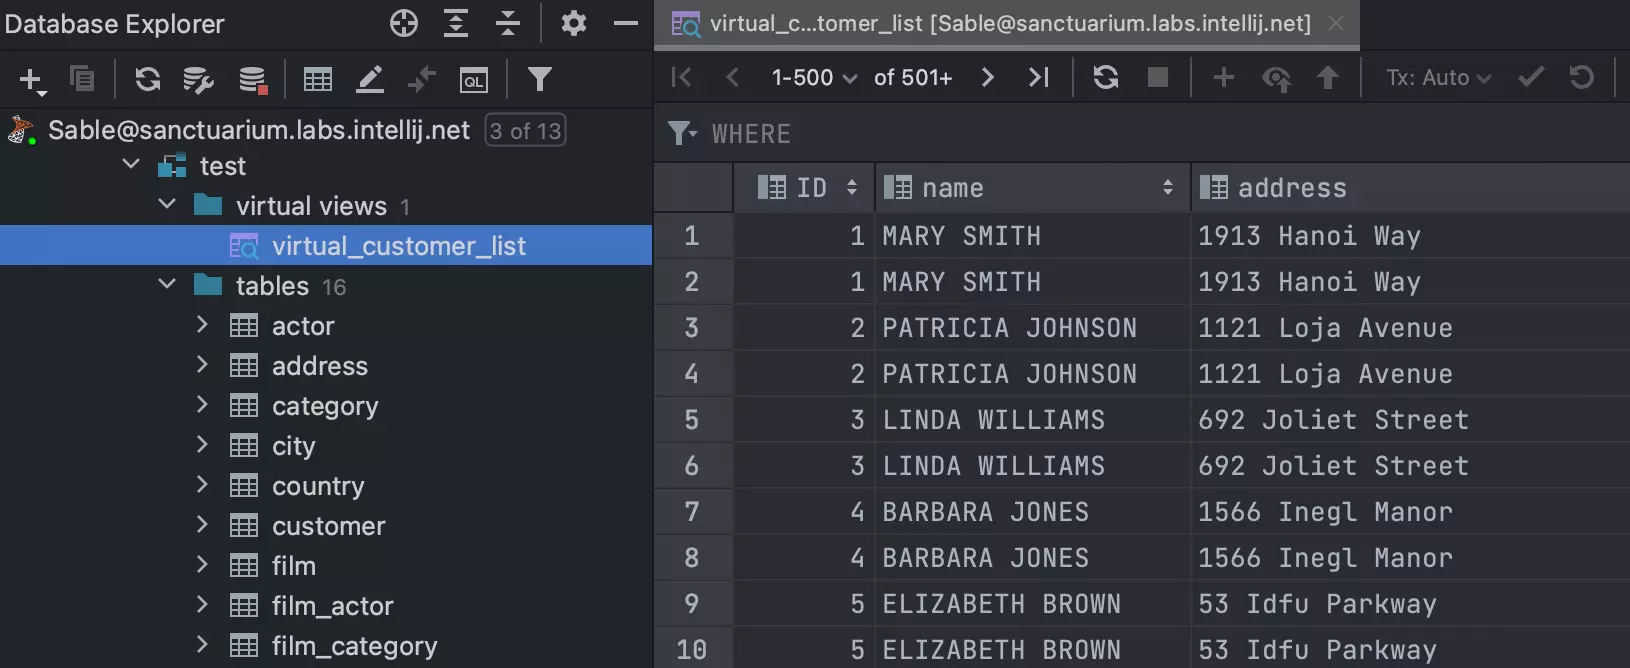Click the Filter funnel icon in Database Explorer
Screen dimensions: 1630x668
[x=539, y=79]
